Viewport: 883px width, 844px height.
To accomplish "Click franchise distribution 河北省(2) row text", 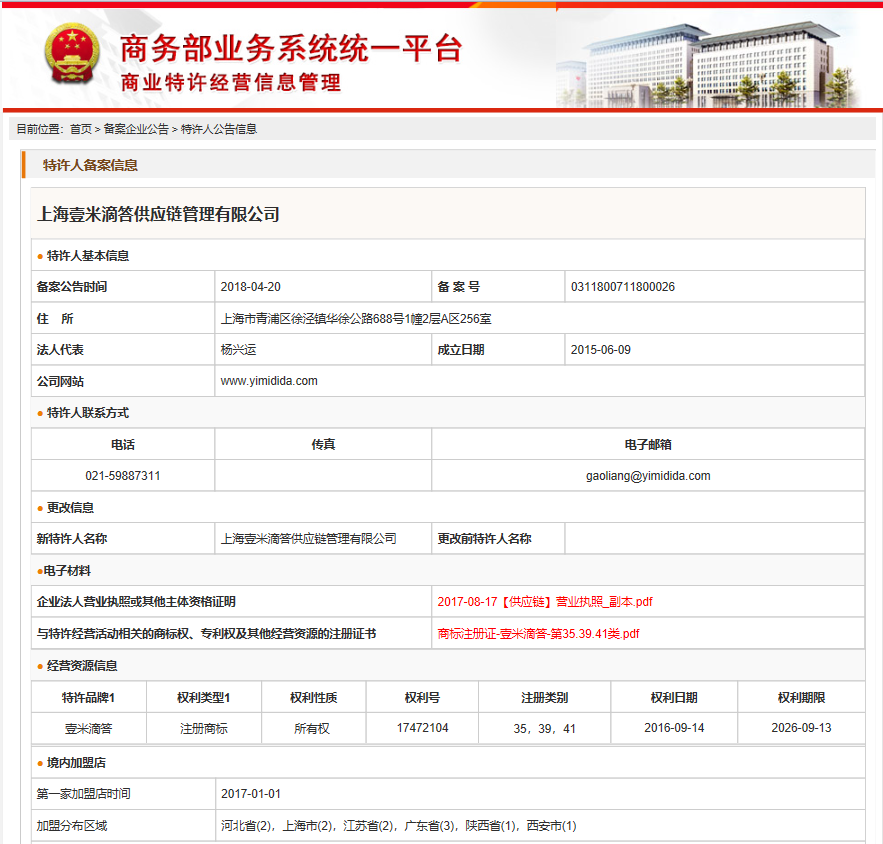I will pyautogui.click(x=399, y=826).
